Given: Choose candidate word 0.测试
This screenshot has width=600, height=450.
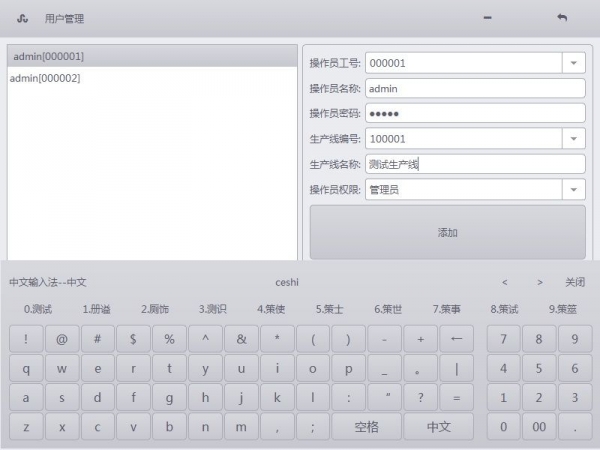Looking at the screenshot, I should tap(38, 309).
